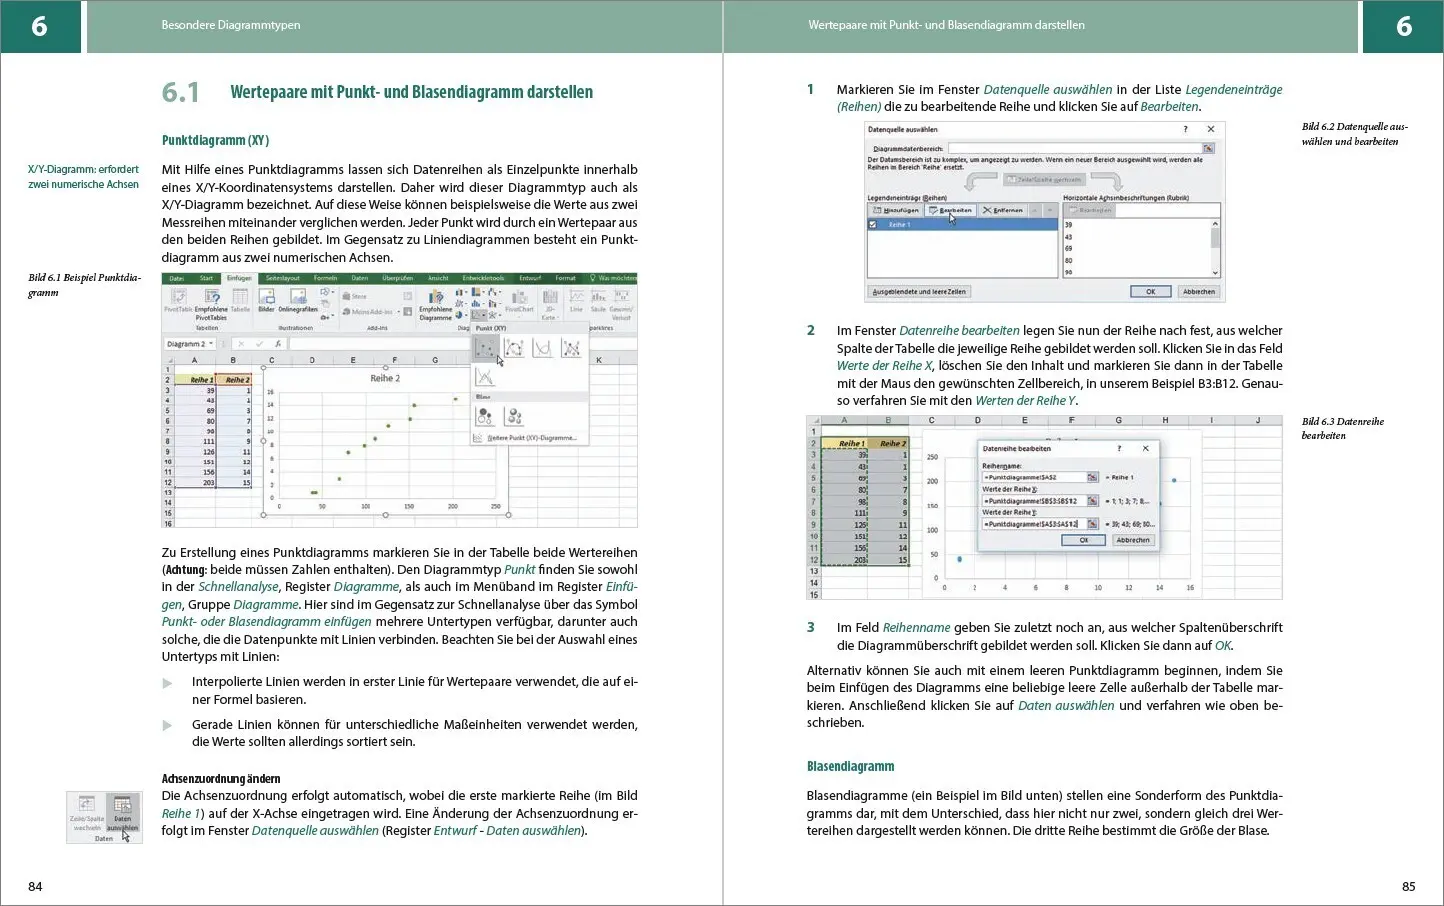Screen dimensions: 1444x906
Task: Open the Datei tab
Action: (x=177, y=278)
